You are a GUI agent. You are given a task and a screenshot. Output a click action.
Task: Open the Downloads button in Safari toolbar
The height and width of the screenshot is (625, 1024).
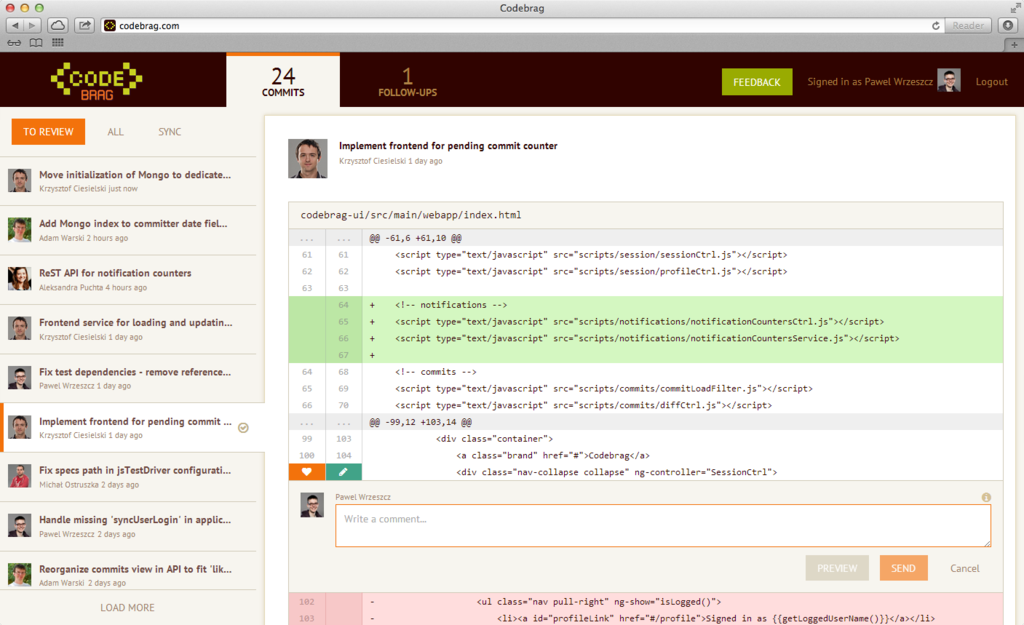coord(1008,25)
